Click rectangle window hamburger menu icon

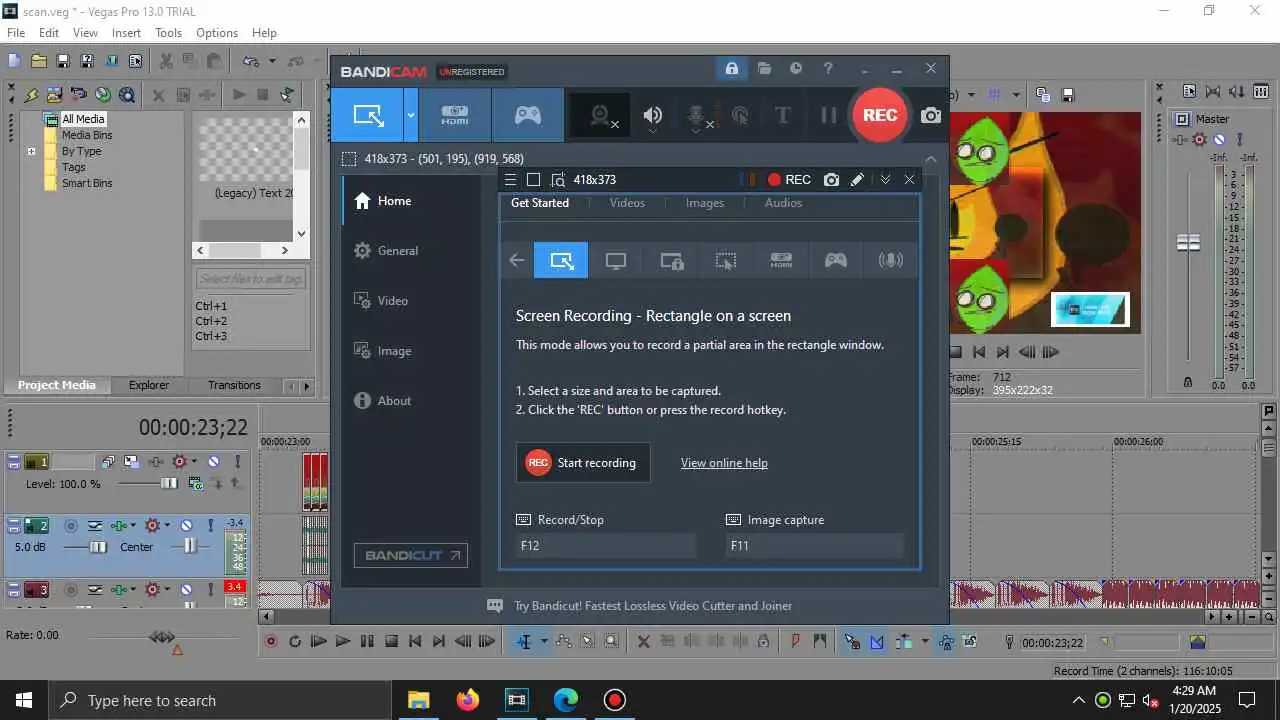[510, 180]
